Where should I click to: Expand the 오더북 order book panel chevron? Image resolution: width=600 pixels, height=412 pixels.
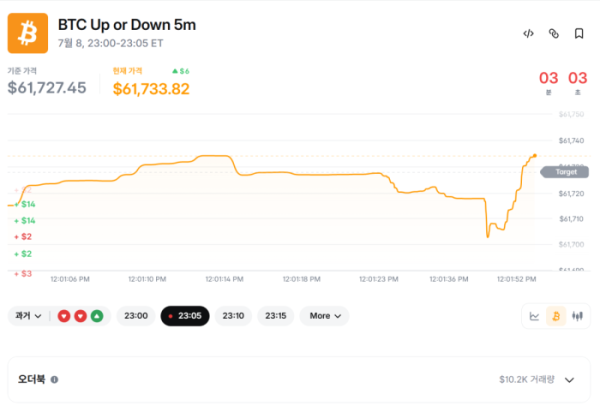coord(570,380)
